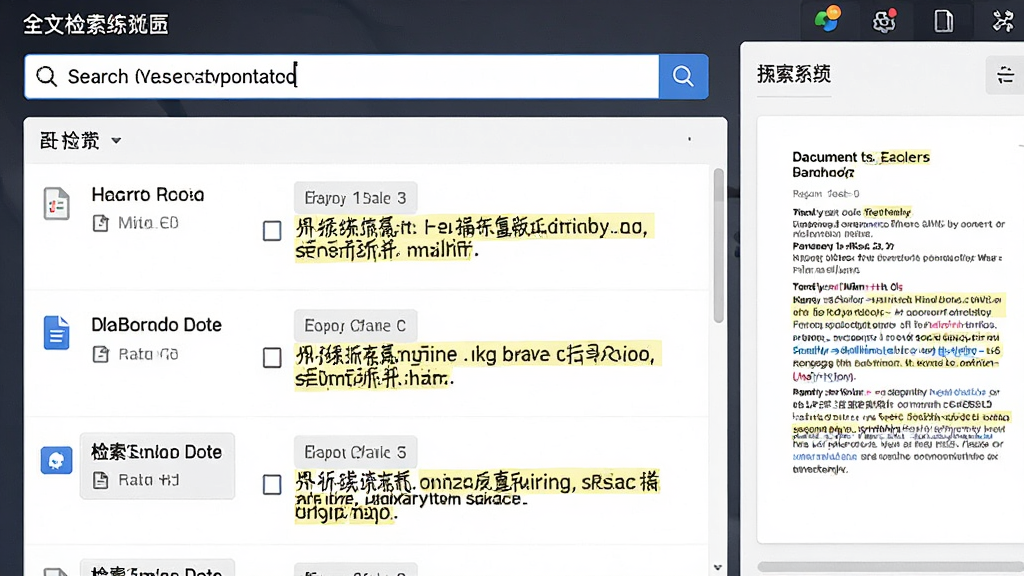The height and width of the screenshot is (576, 1024).
Task: Click the Erayoy 15ale 3 tag
Action: (355, 198)
